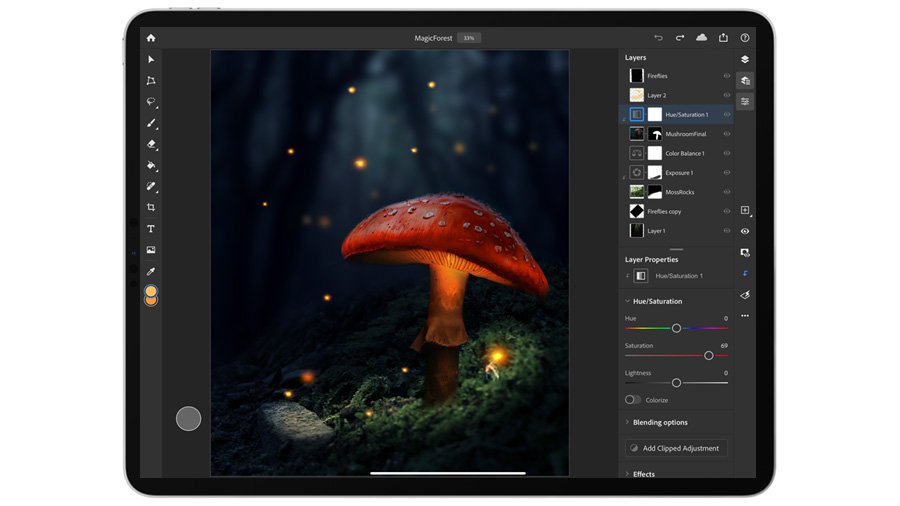Select the Eraser tool

[x=151, y=144]
